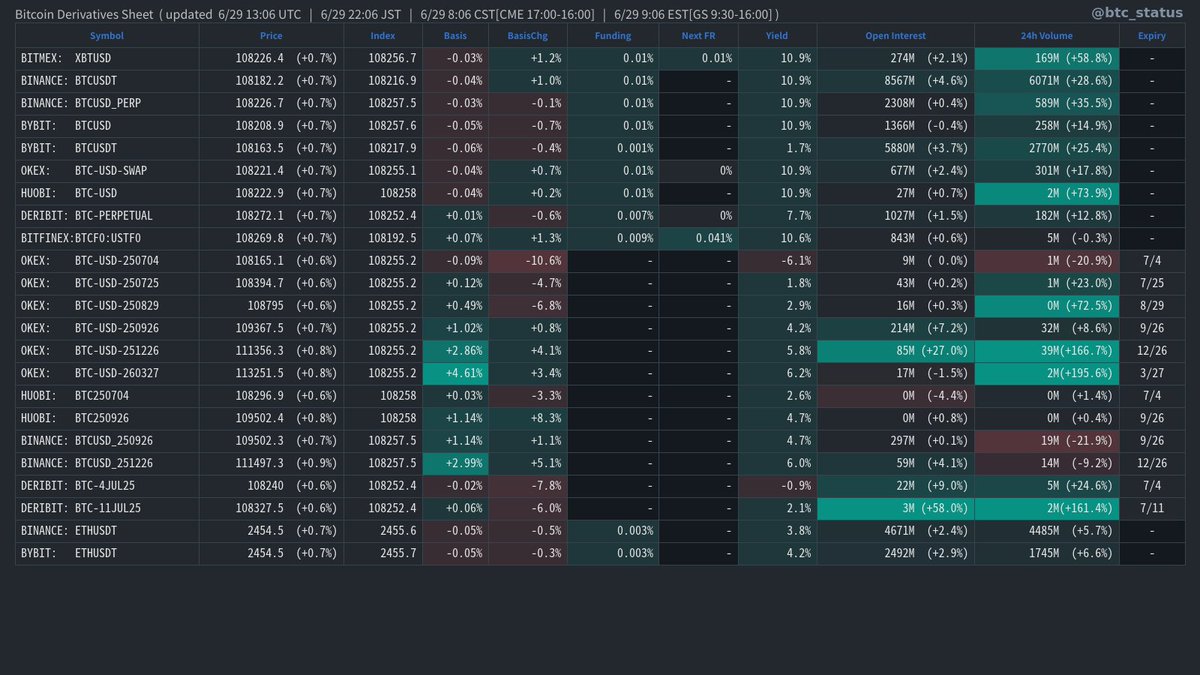Click the 8567M (+4.6%) open interest cell
This screenshot has height=675, width=1200.
tap(896, 81)
